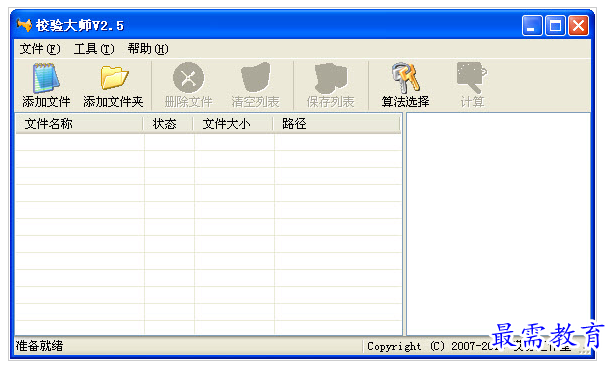
Task: Click the 计算 toolbar icon
Action: (x=472, y=77)
